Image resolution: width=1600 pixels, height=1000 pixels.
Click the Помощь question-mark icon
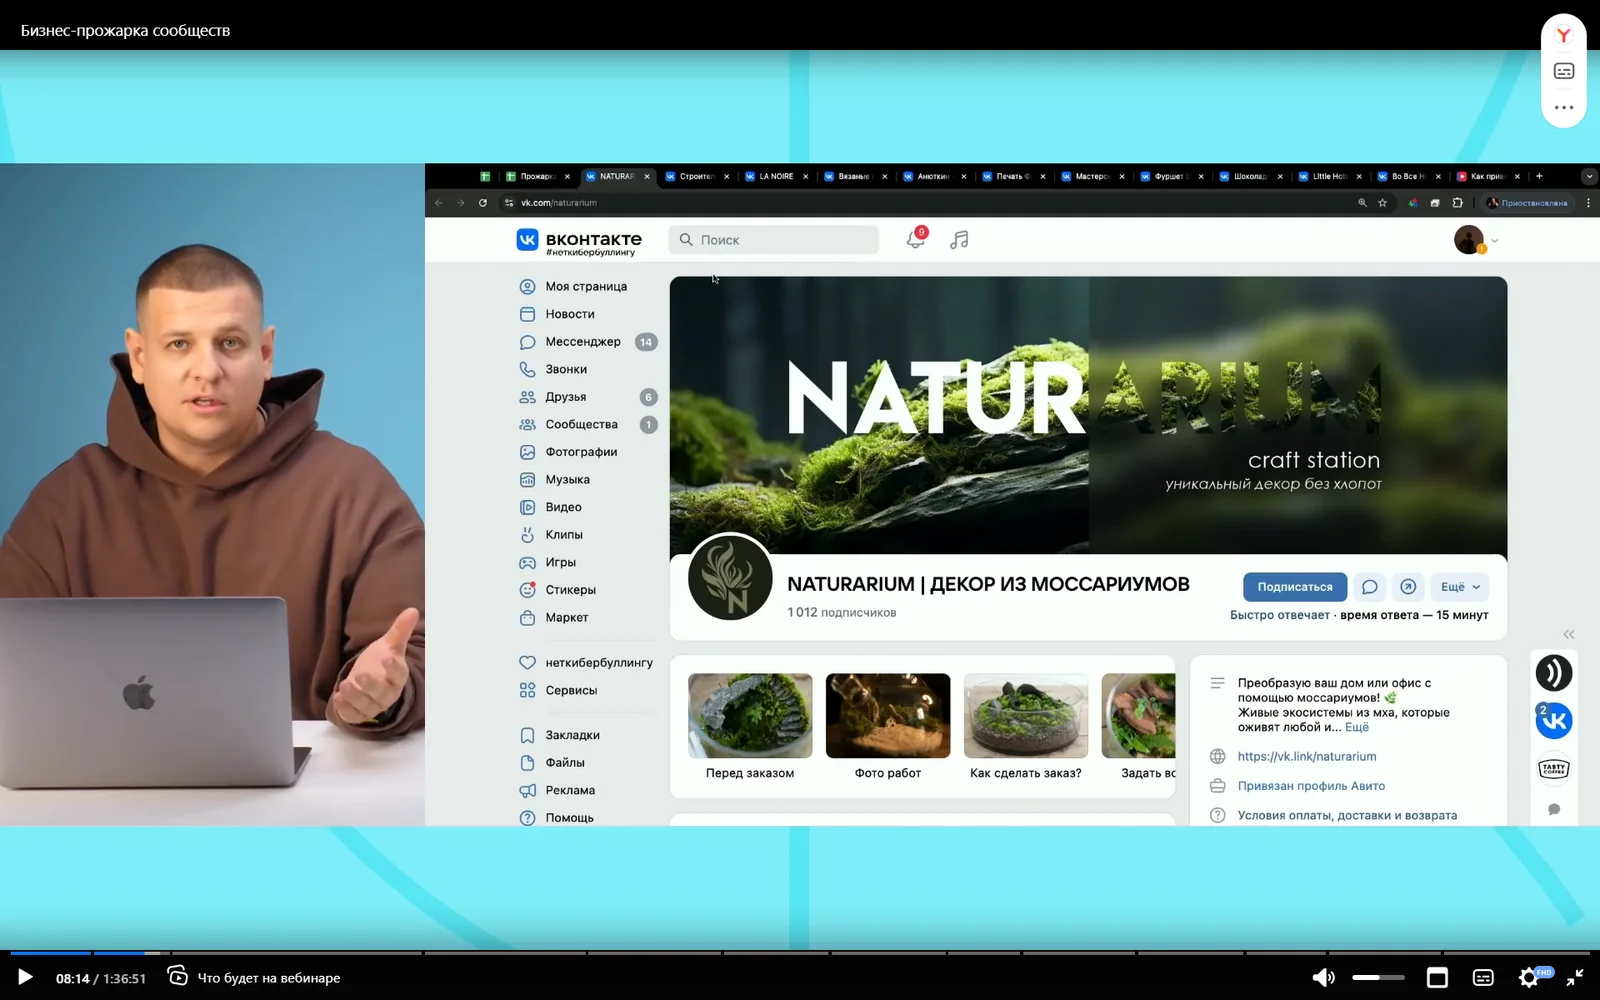[527, 818]
